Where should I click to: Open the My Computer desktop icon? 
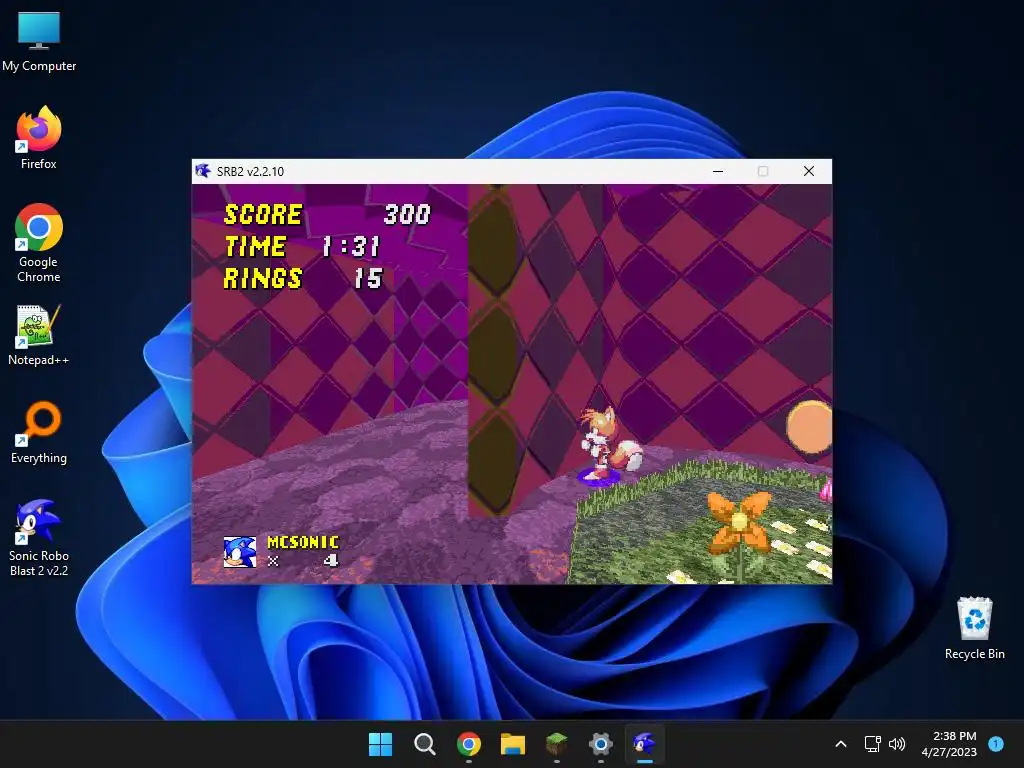39,42
